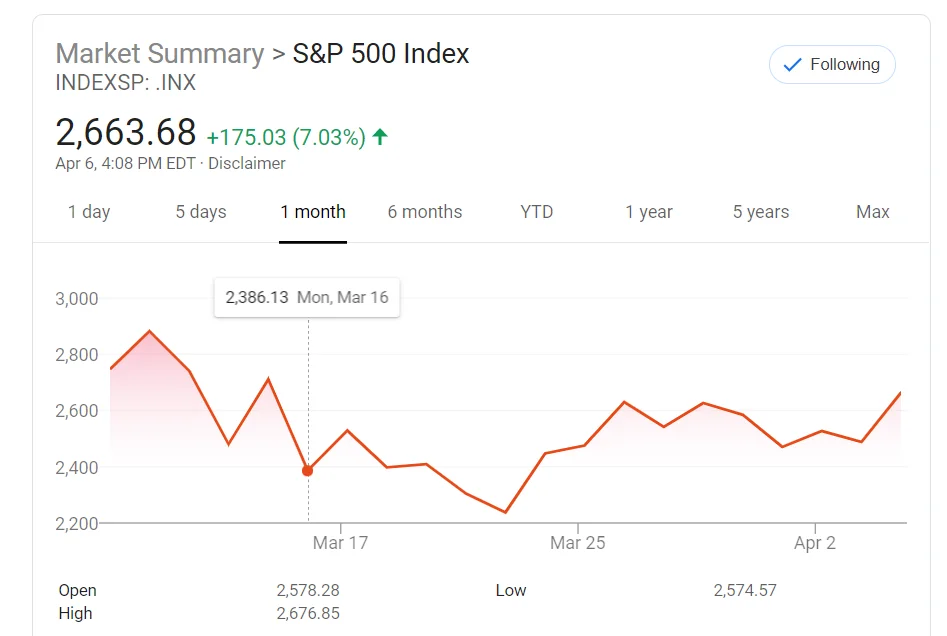Viewport: 947px width, 636px height.
Task: Click the S&P 500 Index title
Action: click(x=381, y=53)
